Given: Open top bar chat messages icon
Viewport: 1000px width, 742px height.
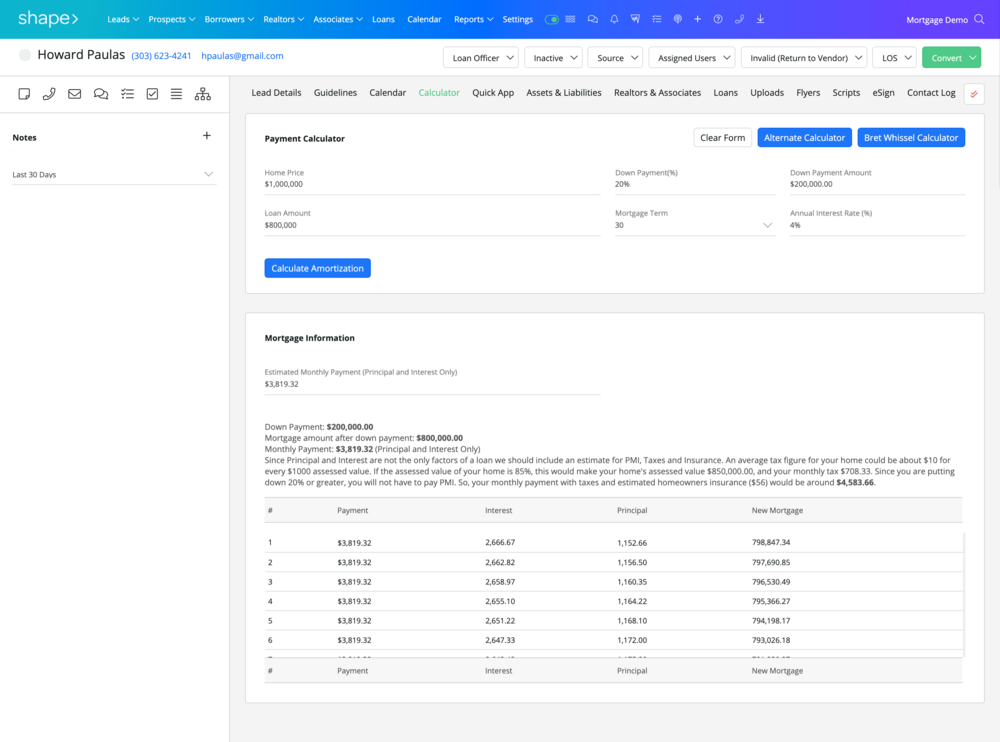Looking at the screenshot, I should pyautogui.click(x=592, y=19).
